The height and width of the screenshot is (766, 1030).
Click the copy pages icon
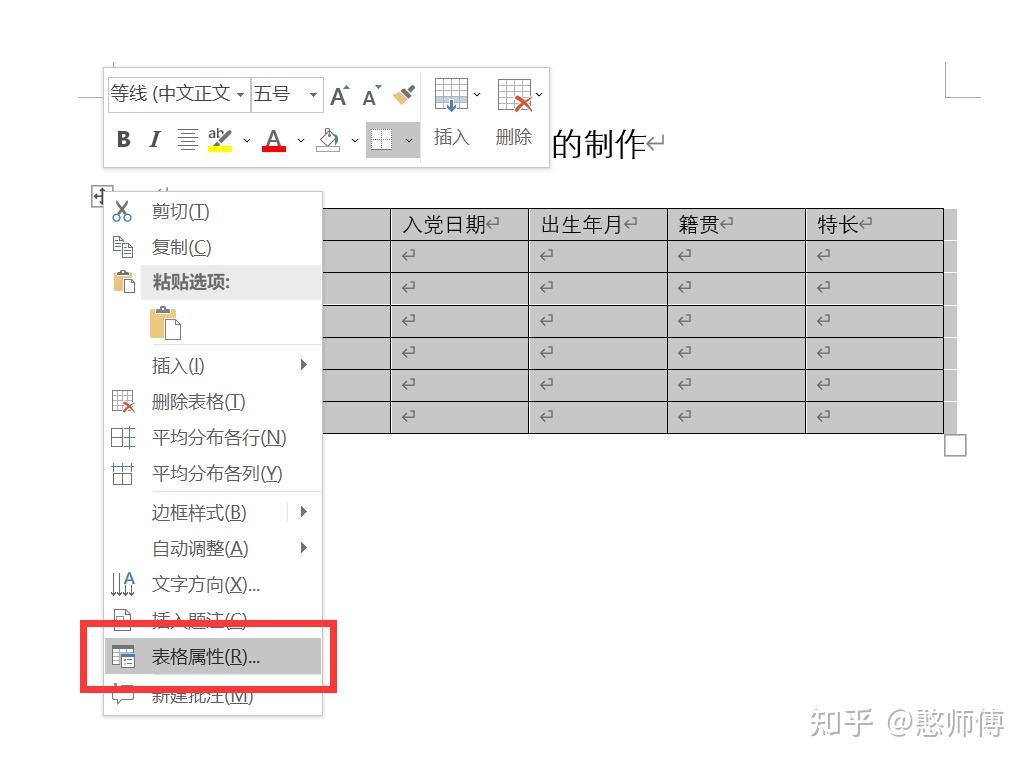pyautogui.click(x=123, y=247)
